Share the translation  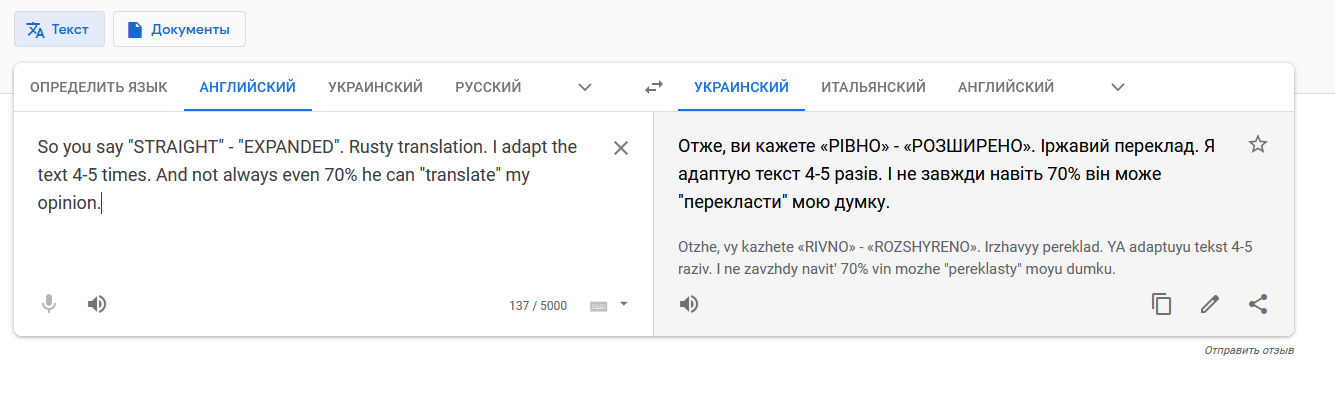(1258, 304)
